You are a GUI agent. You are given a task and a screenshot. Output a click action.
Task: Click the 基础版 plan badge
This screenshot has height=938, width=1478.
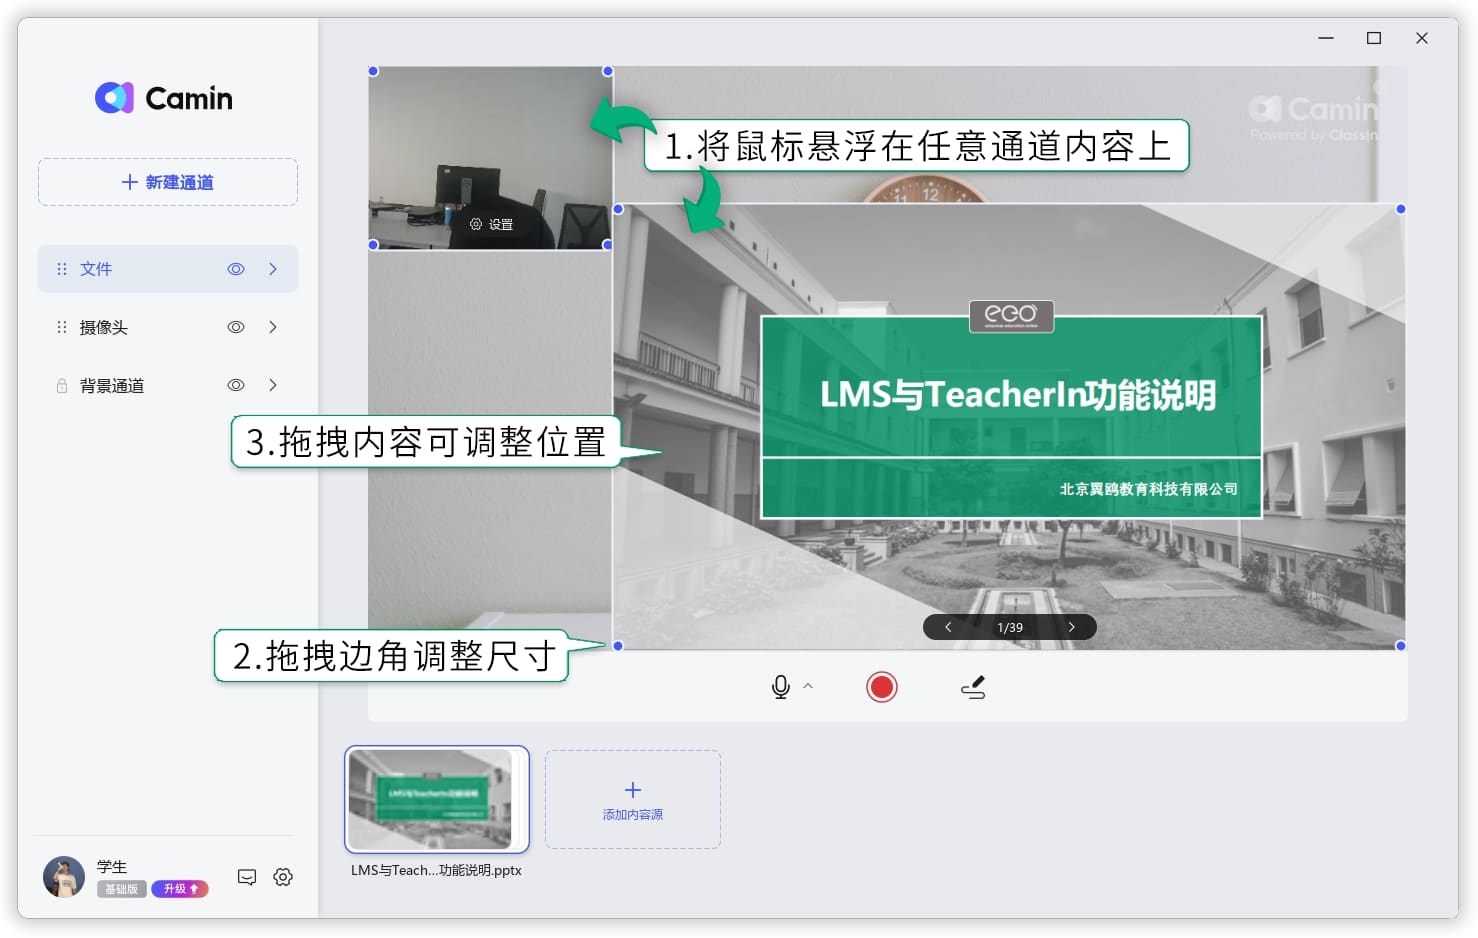(x=122, y=889)
